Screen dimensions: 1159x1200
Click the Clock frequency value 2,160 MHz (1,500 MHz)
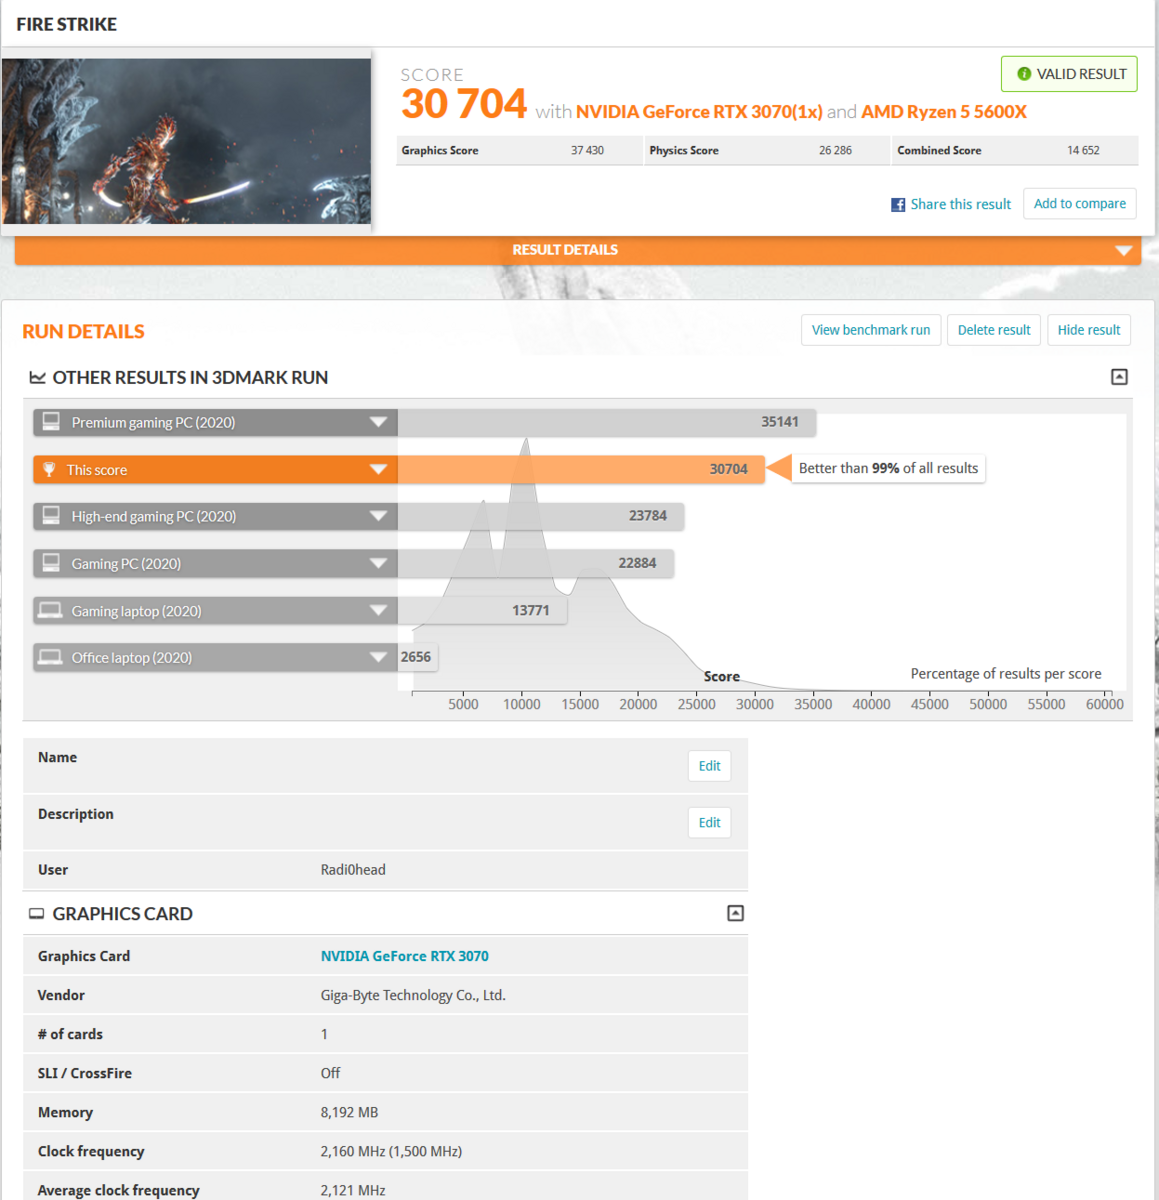(391, 1151)
